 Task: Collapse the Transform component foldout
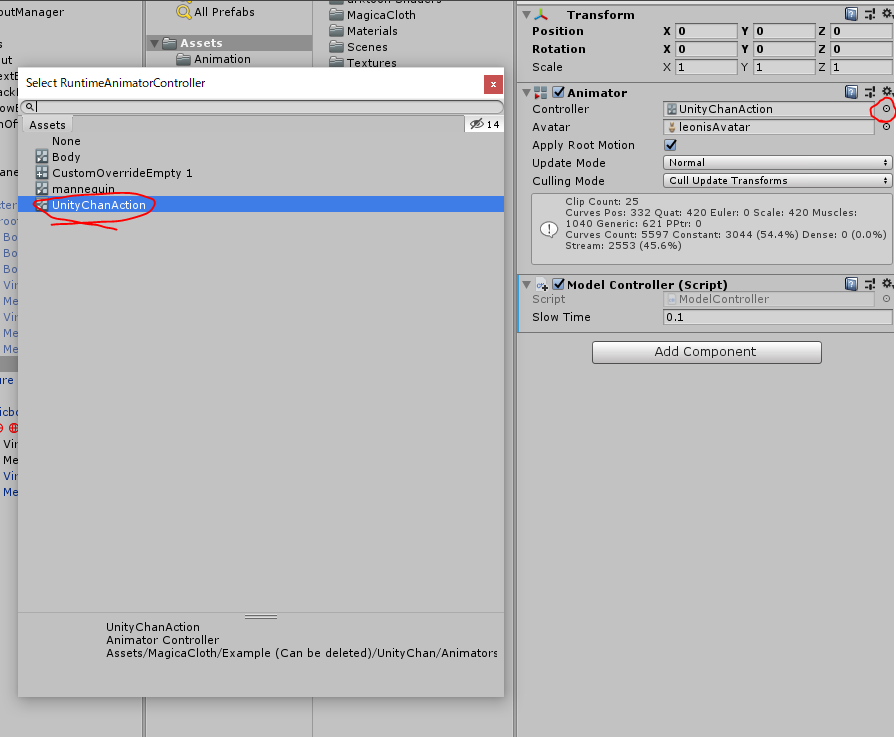527,15
